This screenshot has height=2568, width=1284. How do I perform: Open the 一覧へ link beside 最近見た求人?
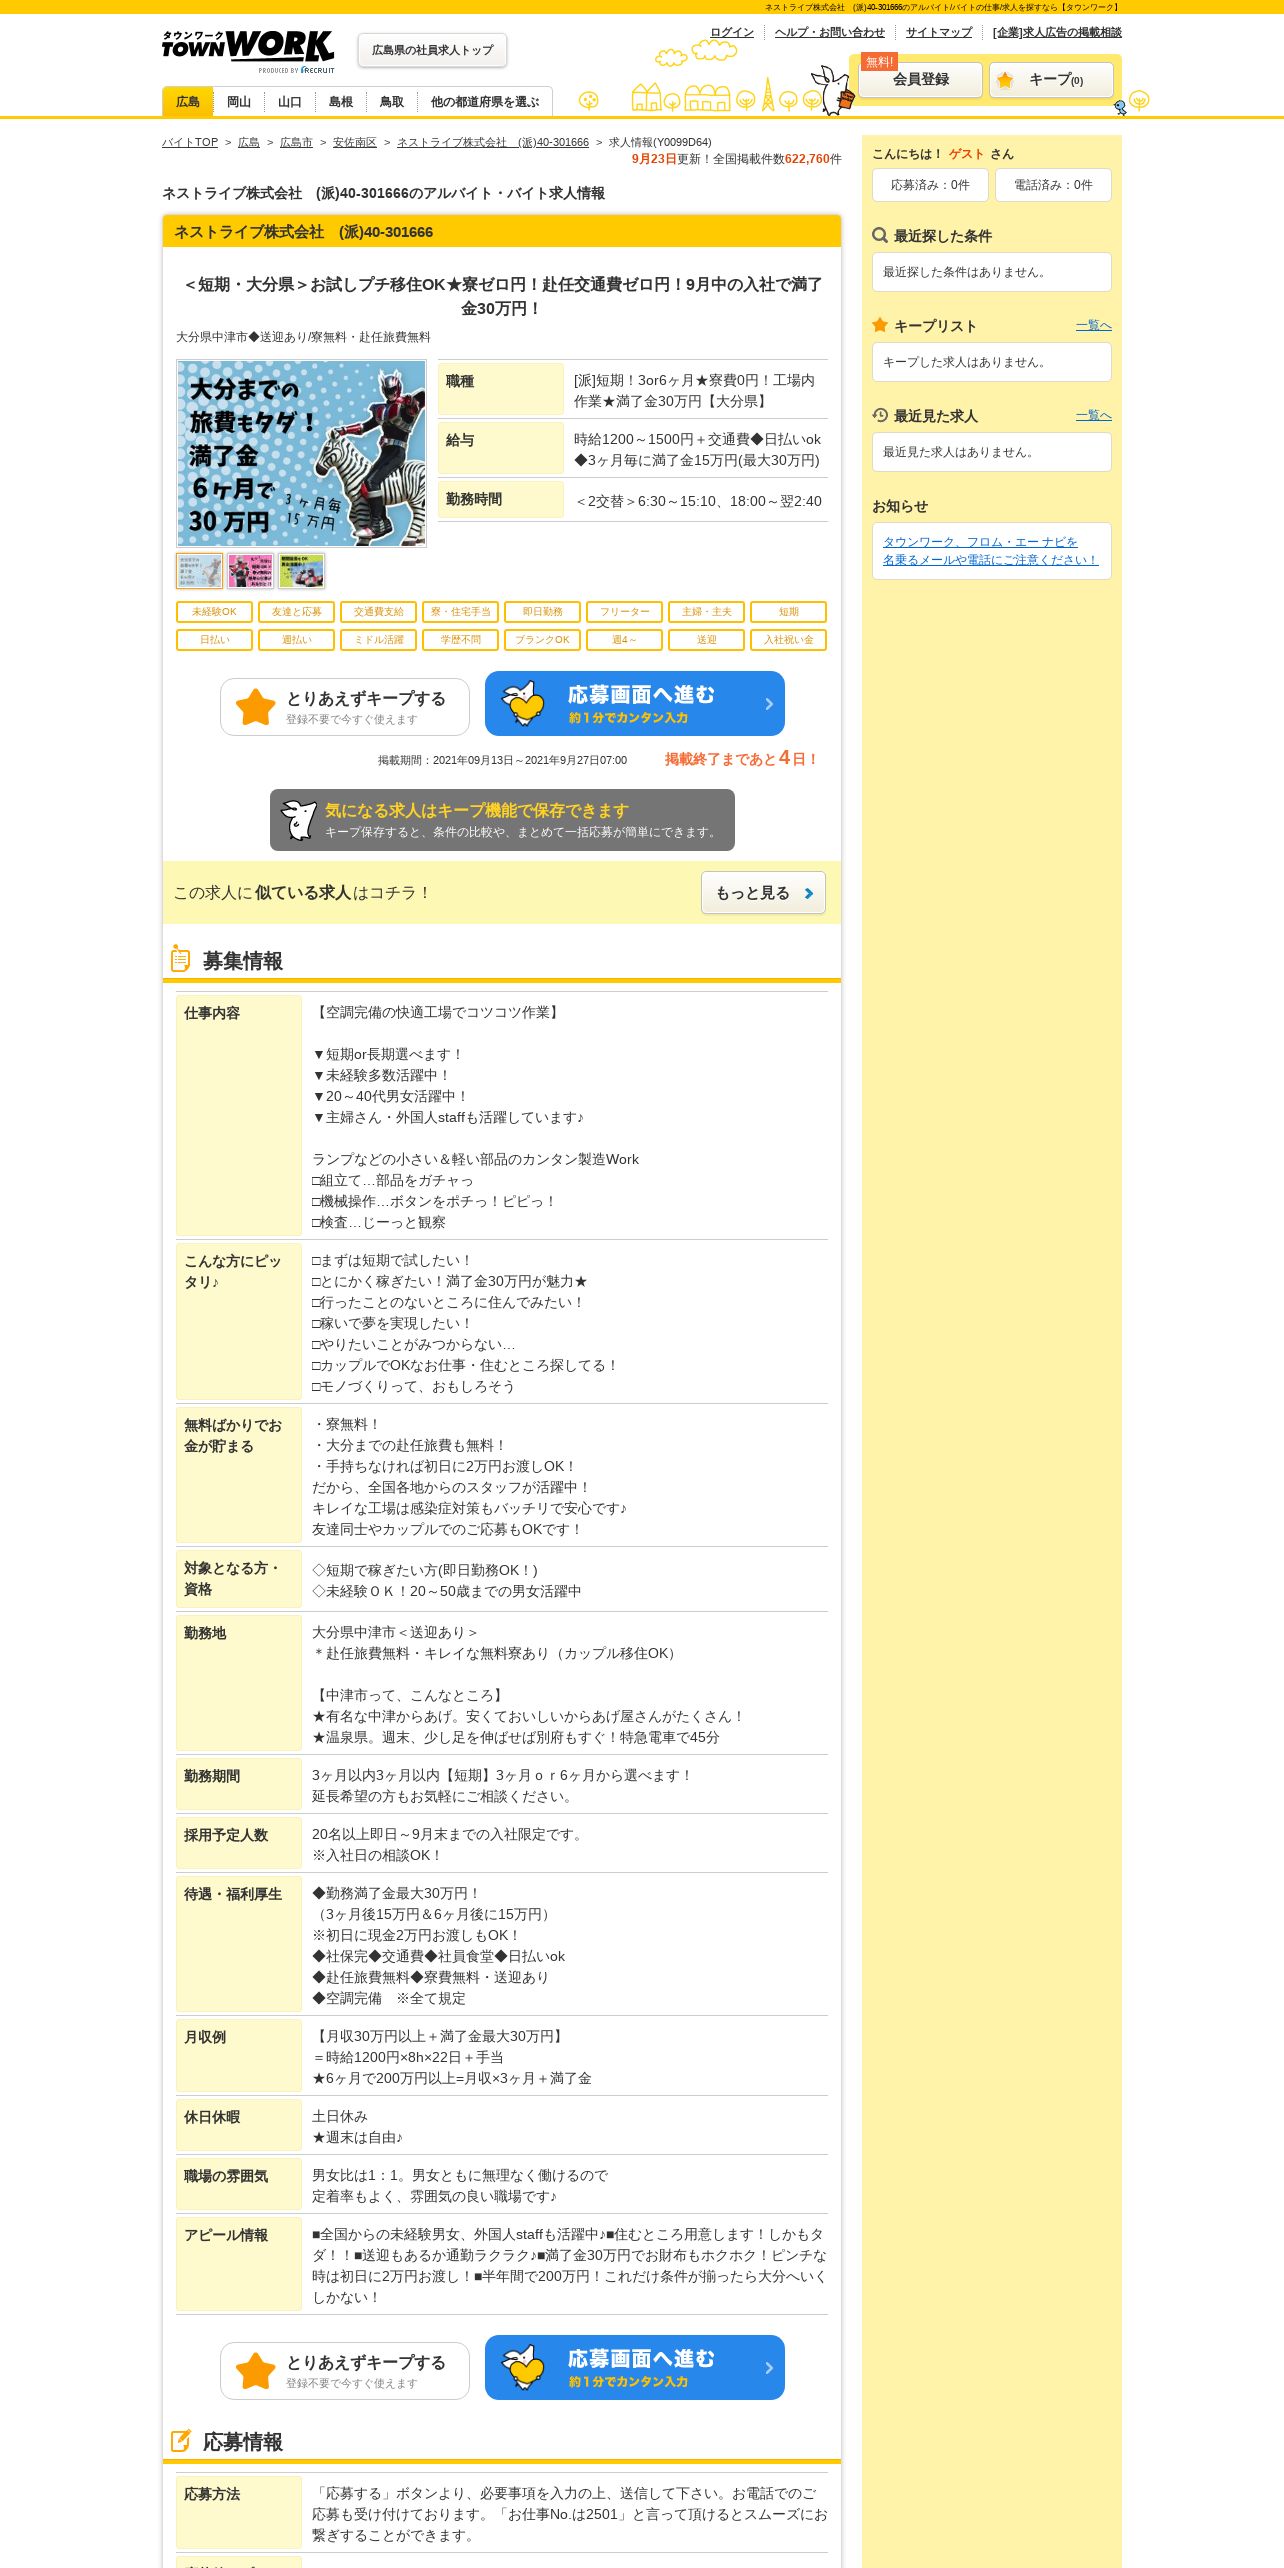(1094, 415)
